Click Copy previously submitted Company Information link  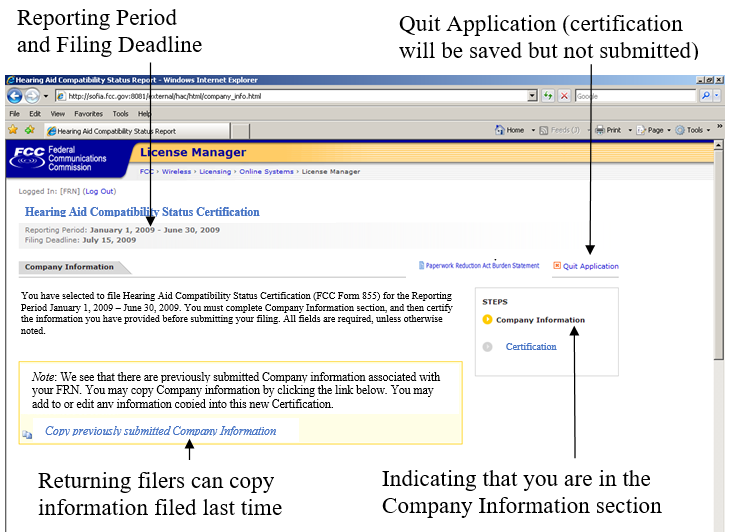(x=161, y=431)
